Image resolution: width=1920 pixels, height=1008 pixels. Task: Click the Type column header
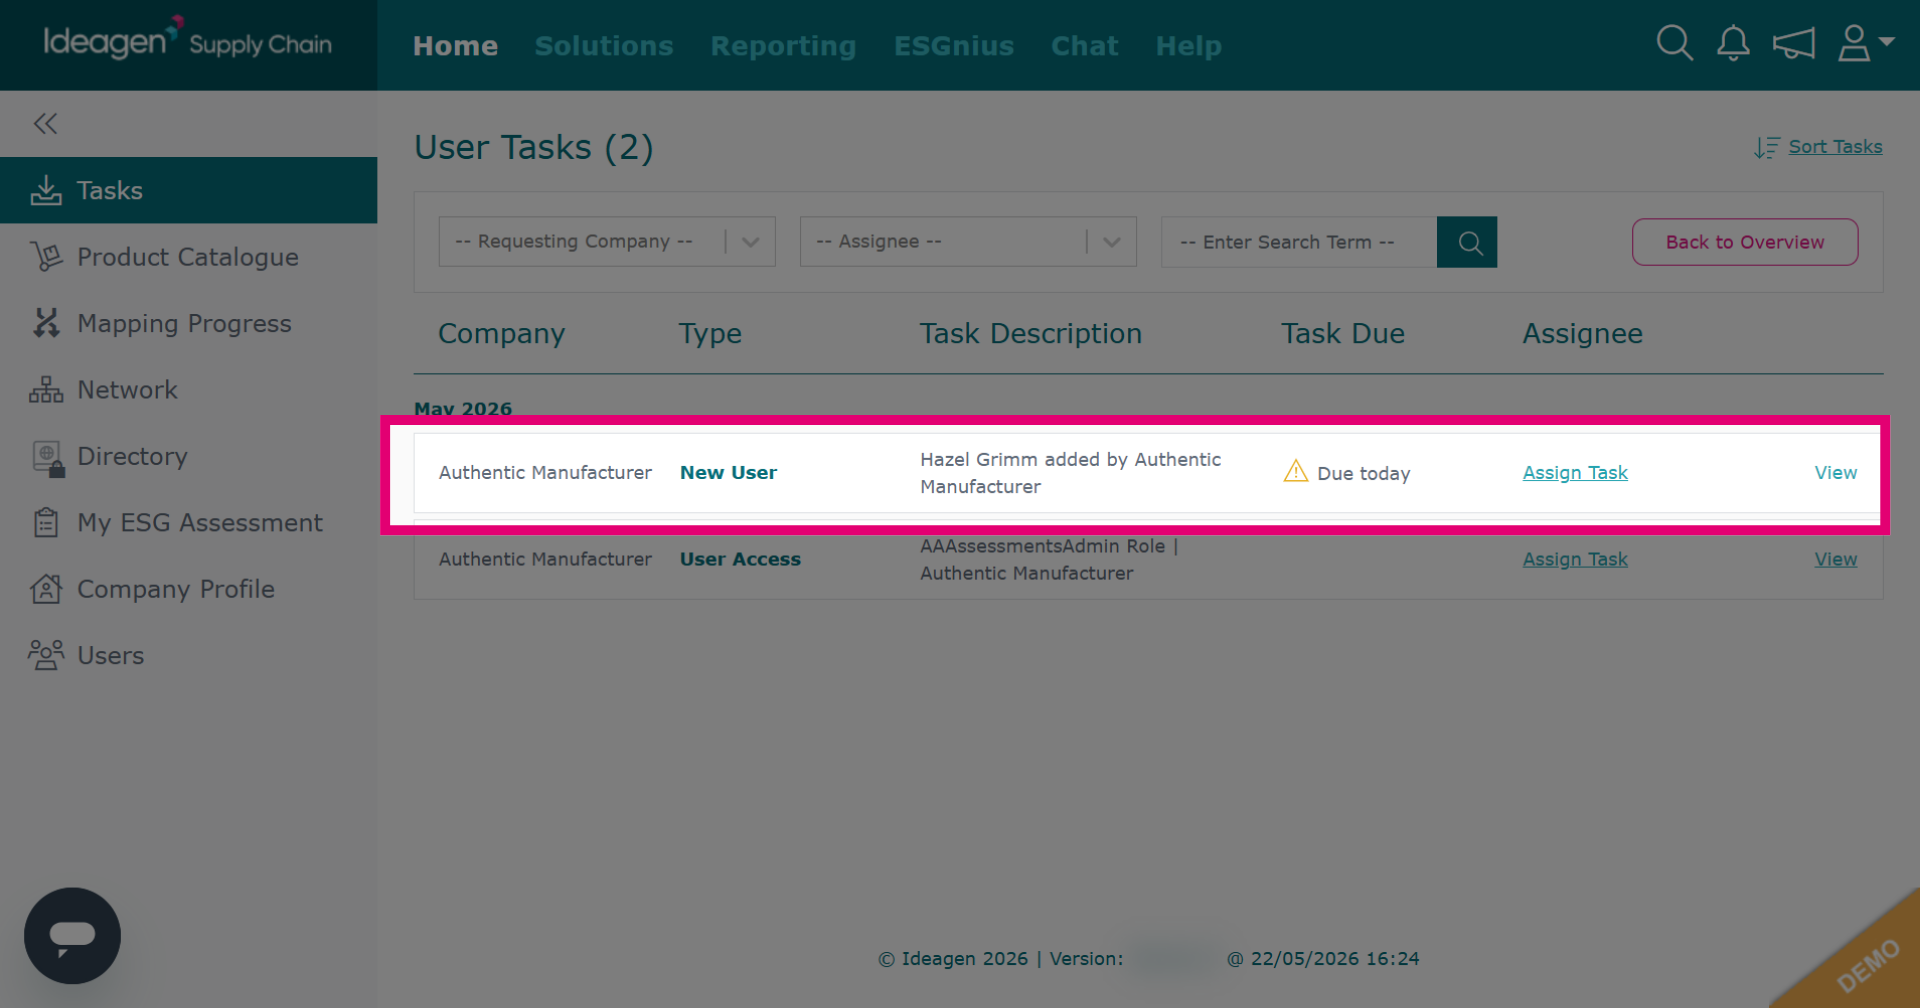[710, 334]
